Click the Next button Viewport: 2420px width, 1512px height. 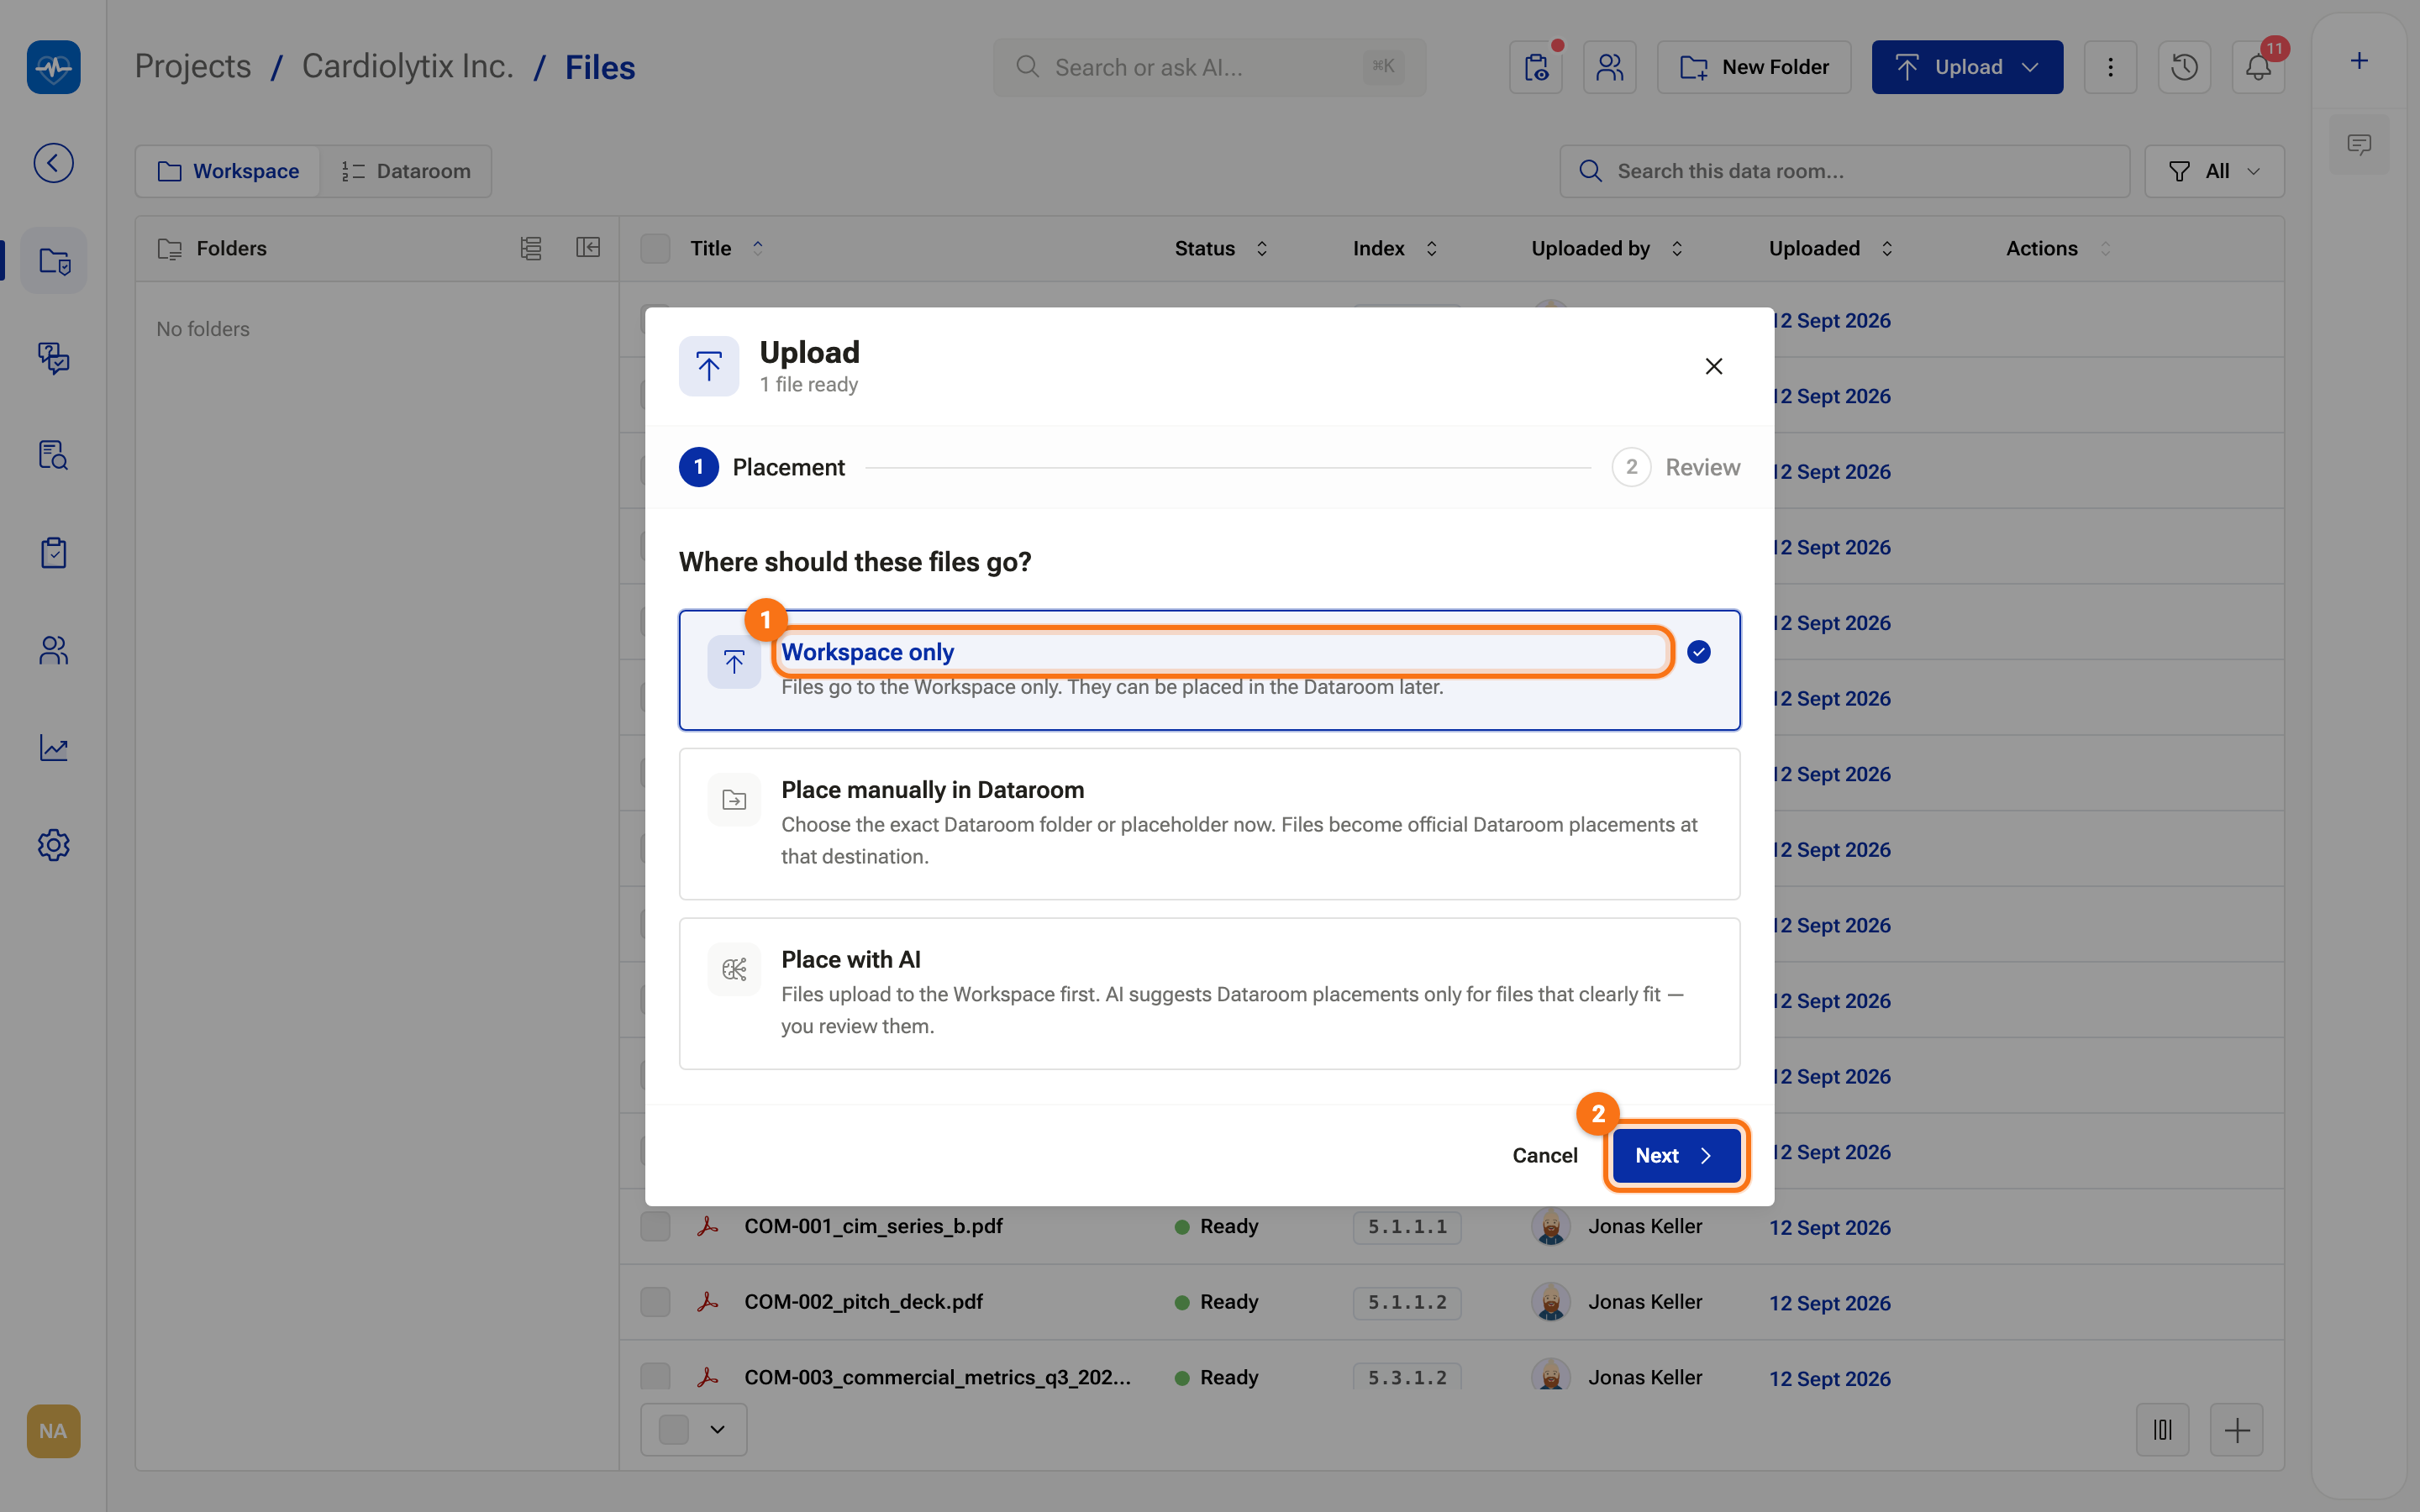click(1677, 1155)
